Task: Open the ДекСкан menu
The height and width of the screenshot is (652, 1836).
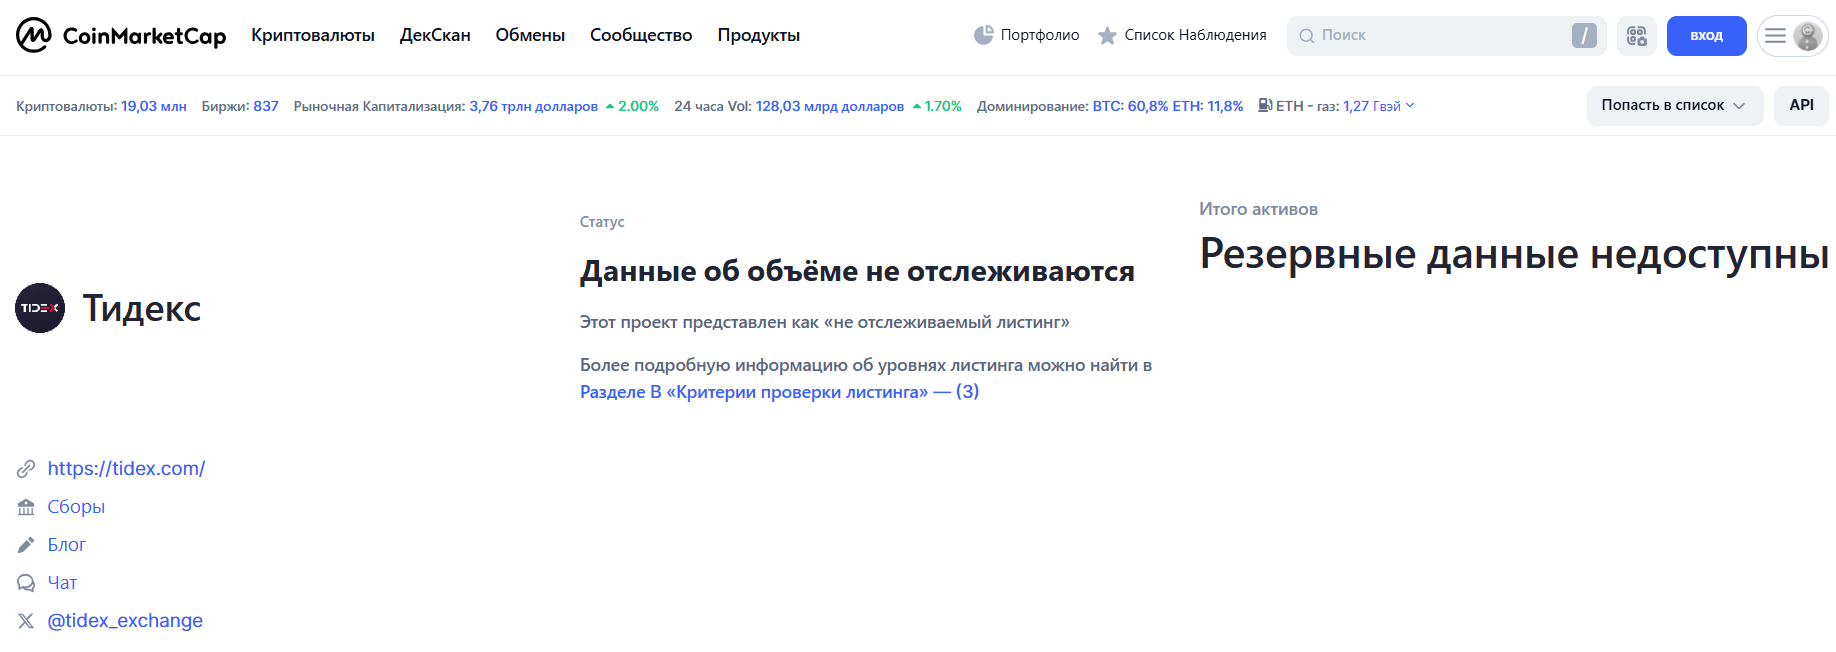Action: pos(435,35)
